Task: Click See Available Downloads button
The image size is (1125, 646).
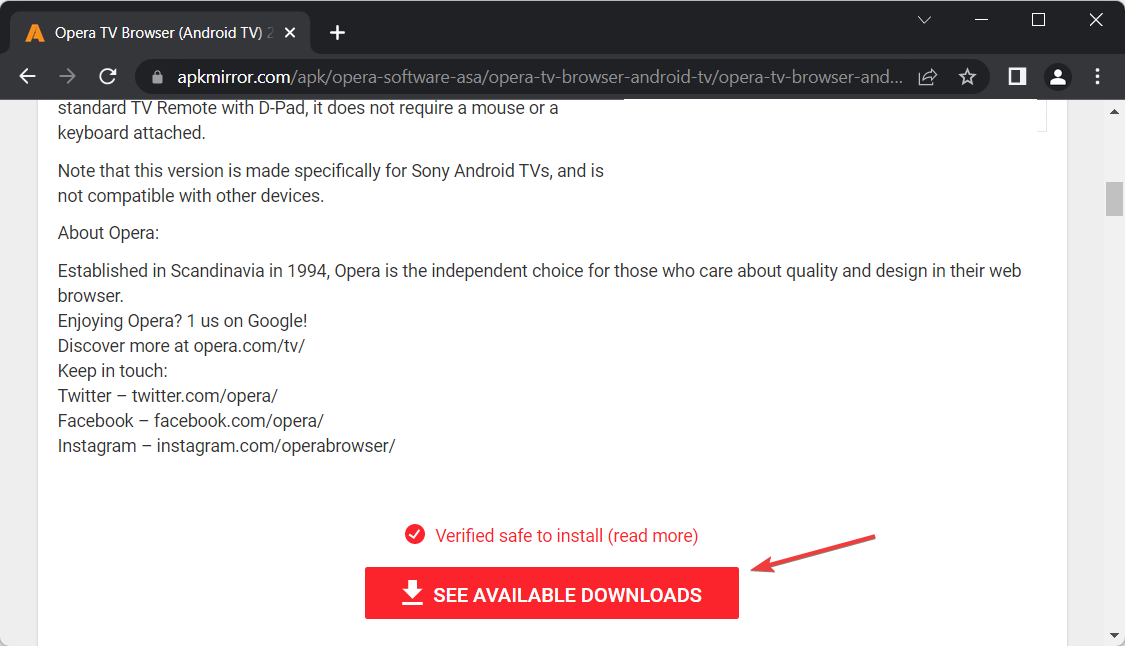Action: point(552,593)
